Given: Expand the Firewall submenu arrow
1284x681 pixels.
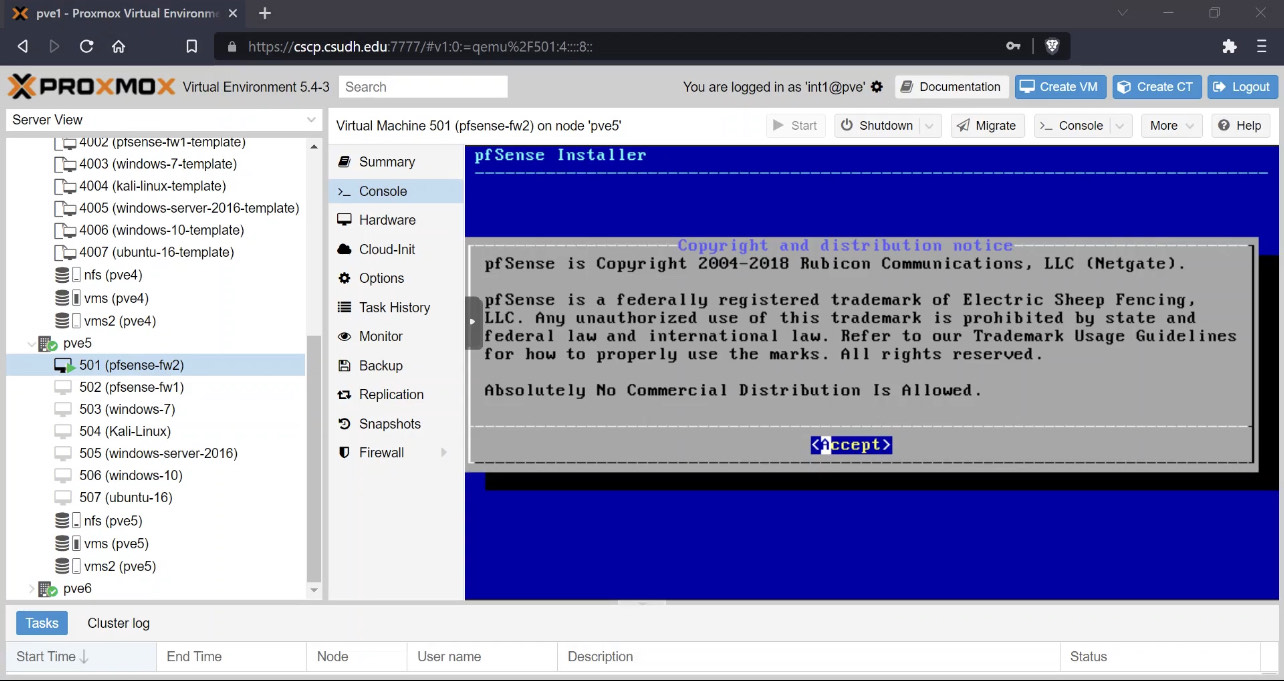Looking at the screenshot, I should pyautogui.click(x=444, y=453).
